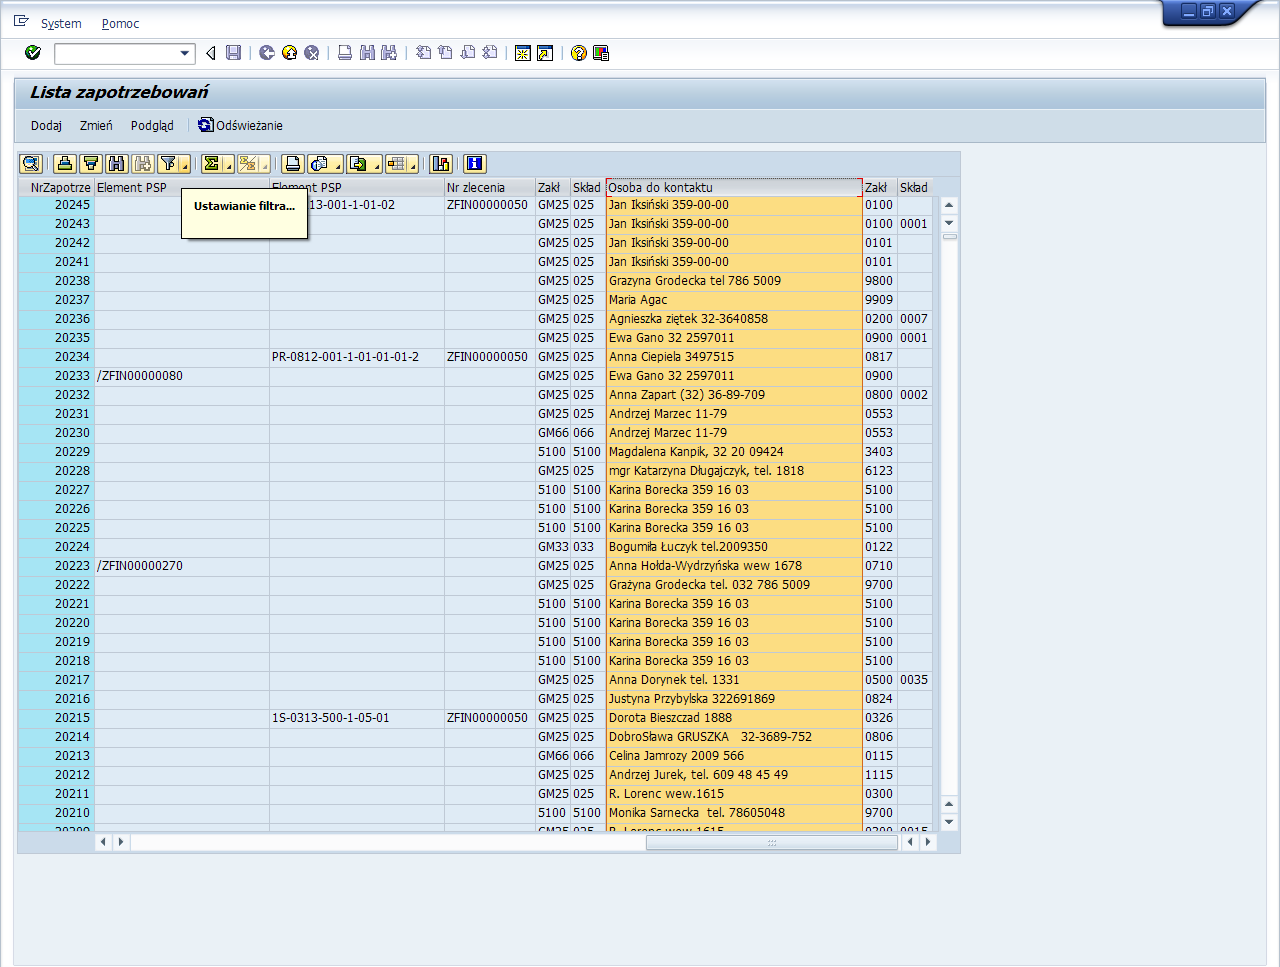The image size is (1280, 967).
Task: Click the Find binoculars icon in the standard toolbar
Action: click(x=367, y=53)
